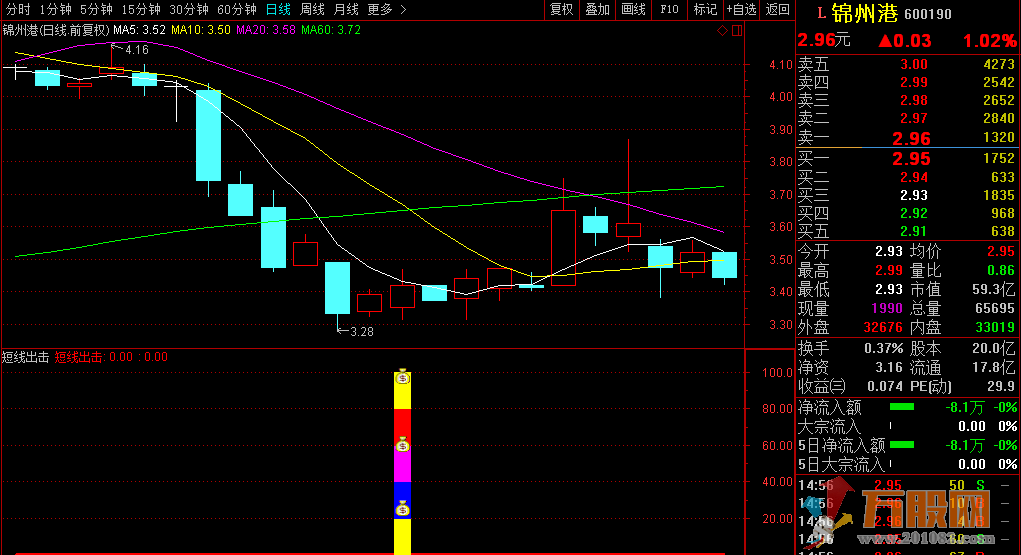The width and height of the screenshot is (1021, 555).
Task: Click the 市值 value 59.3亿
Action: (993, 289)
